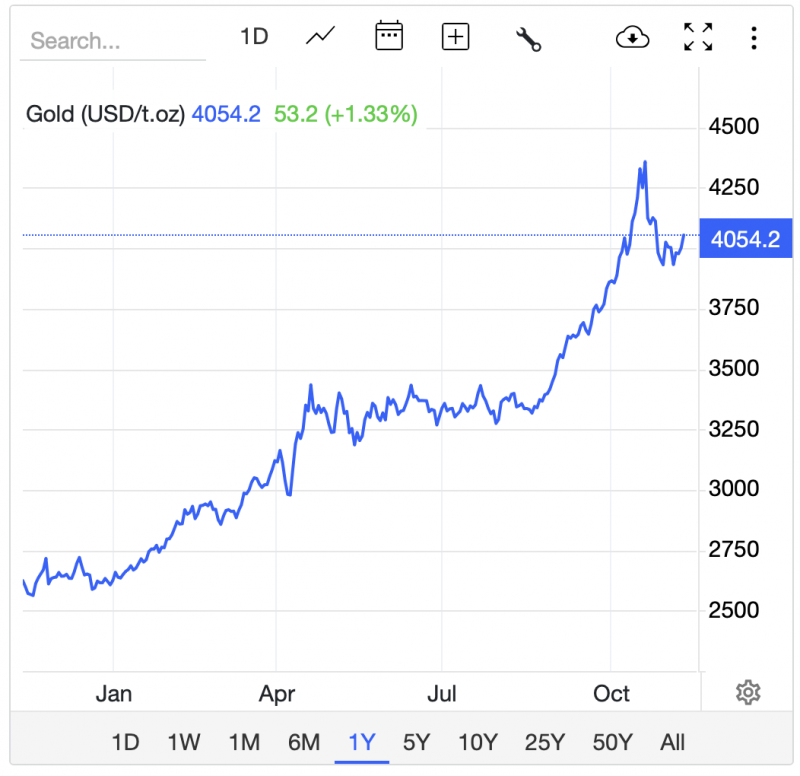Open the 1D interval dropdown
Screen dimensions: 800x776
point(254,38)
